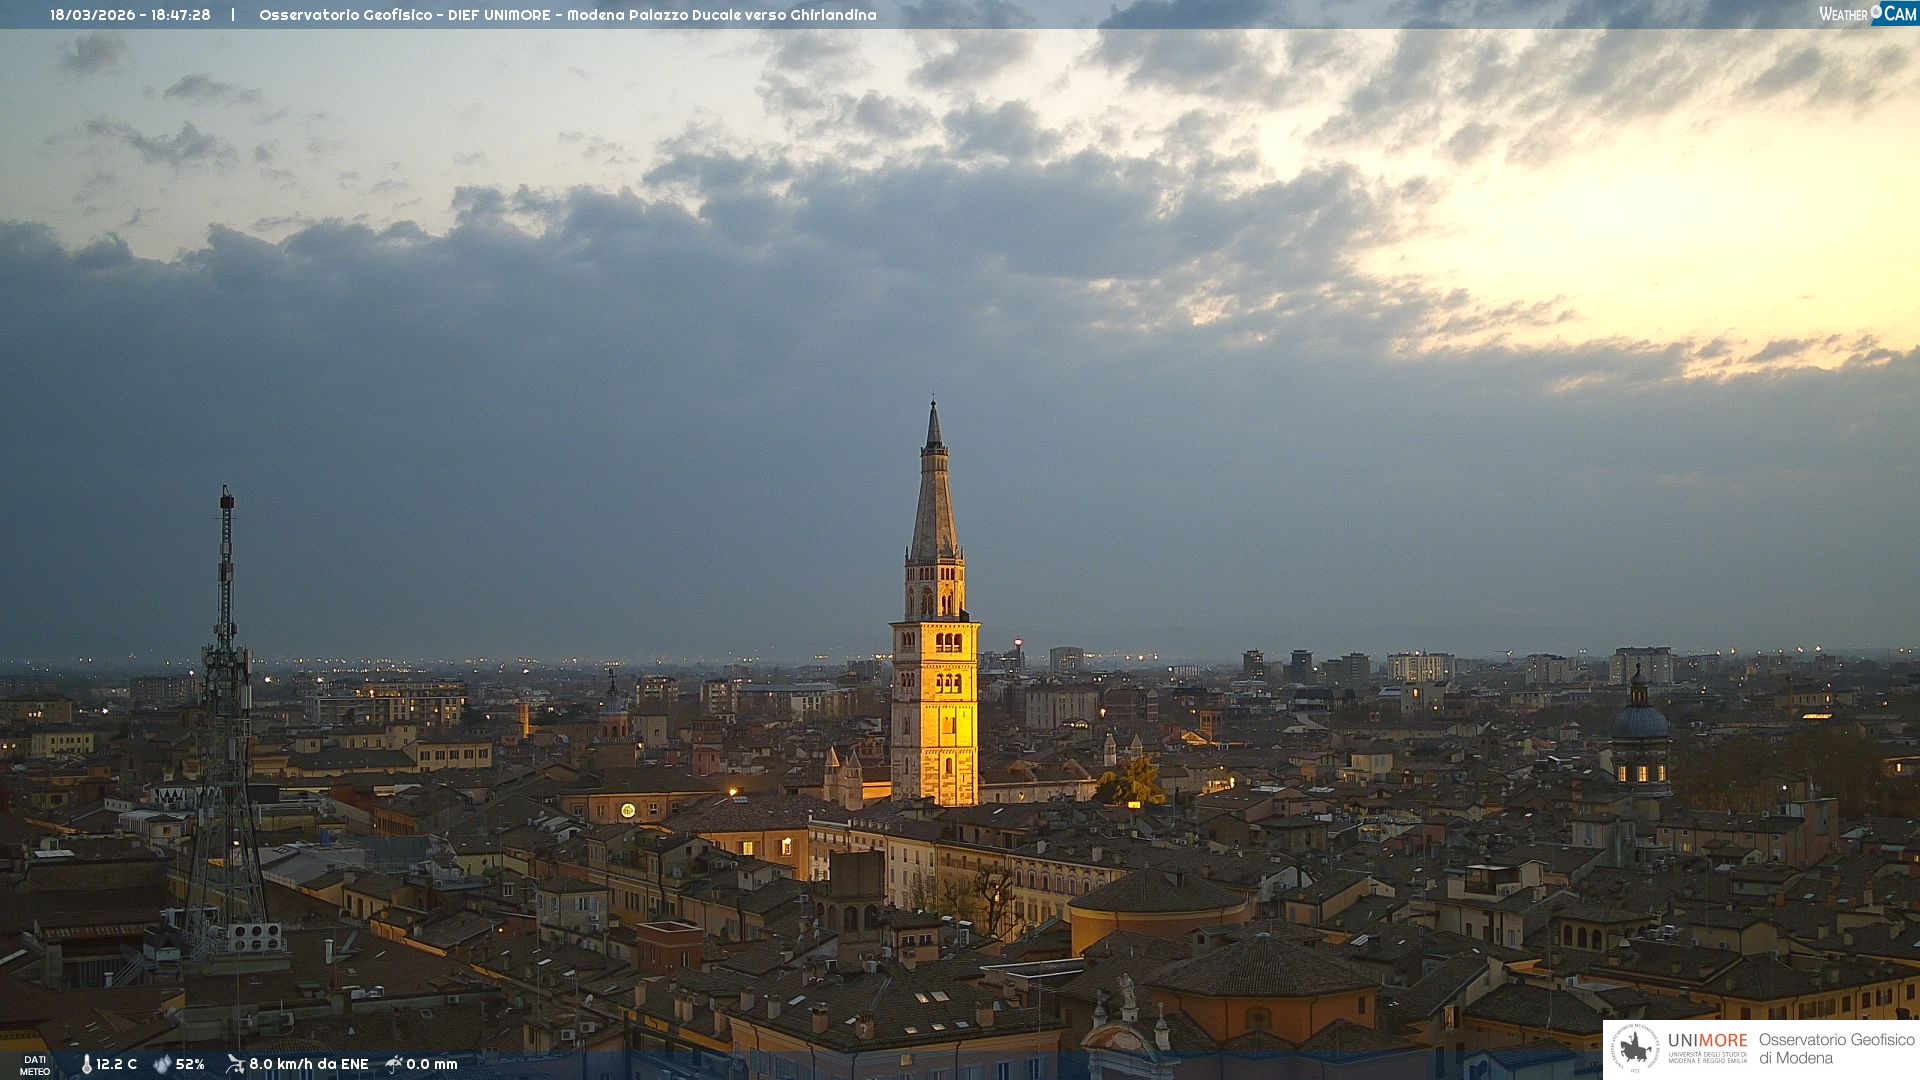This screenshot has height=1080, width=1920.
Task: Click the UNIMORE horseman seal logo
Action: (x=1635, y=1049)
